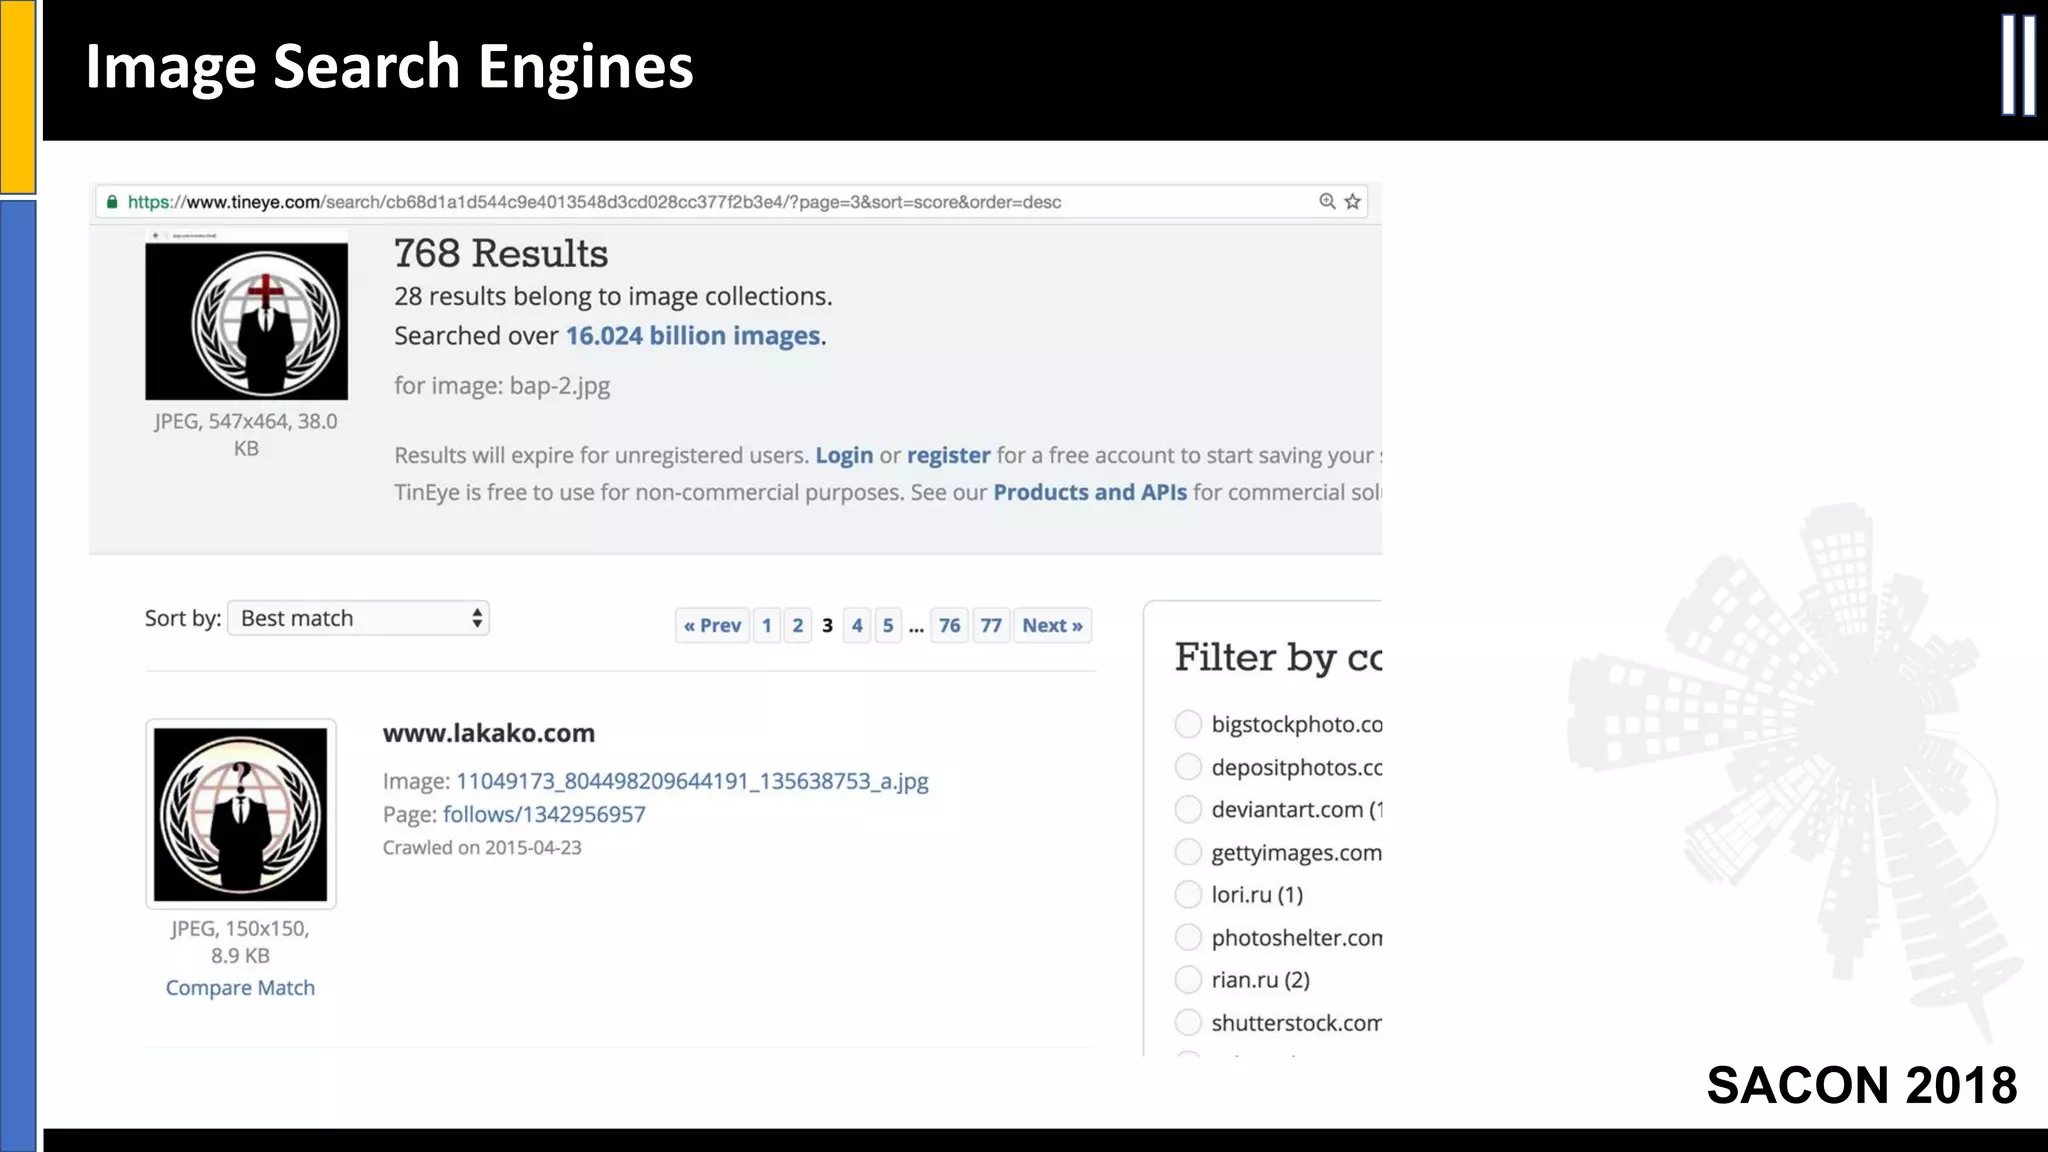Go to results page 1
This screenshot has width=2048, height=1152.
(x=767, y=626)
